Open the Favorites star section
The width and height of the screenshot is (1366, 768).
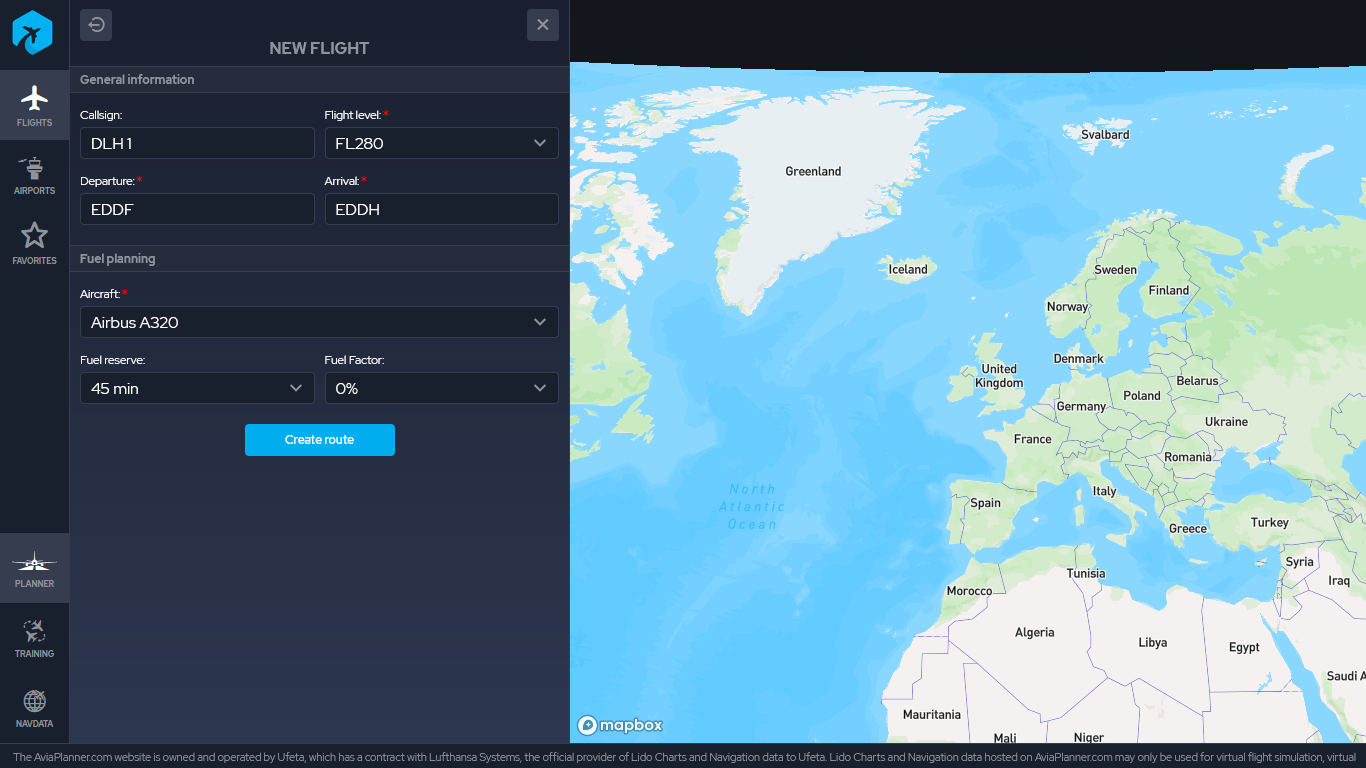point(34,244)
